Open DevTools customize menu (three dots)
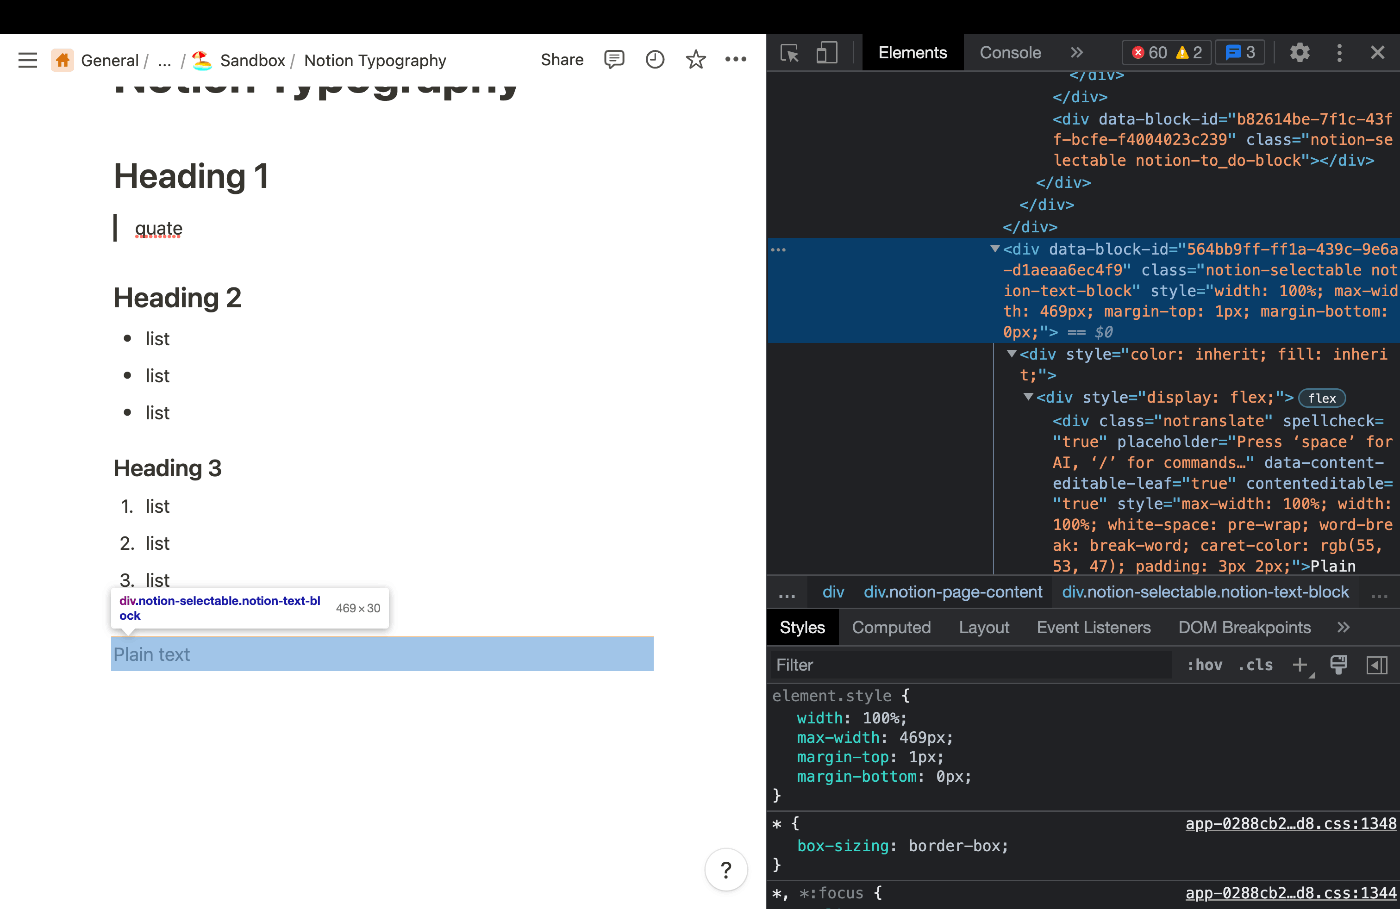Screen dimensions: 1400x909 pos(1339,53)
